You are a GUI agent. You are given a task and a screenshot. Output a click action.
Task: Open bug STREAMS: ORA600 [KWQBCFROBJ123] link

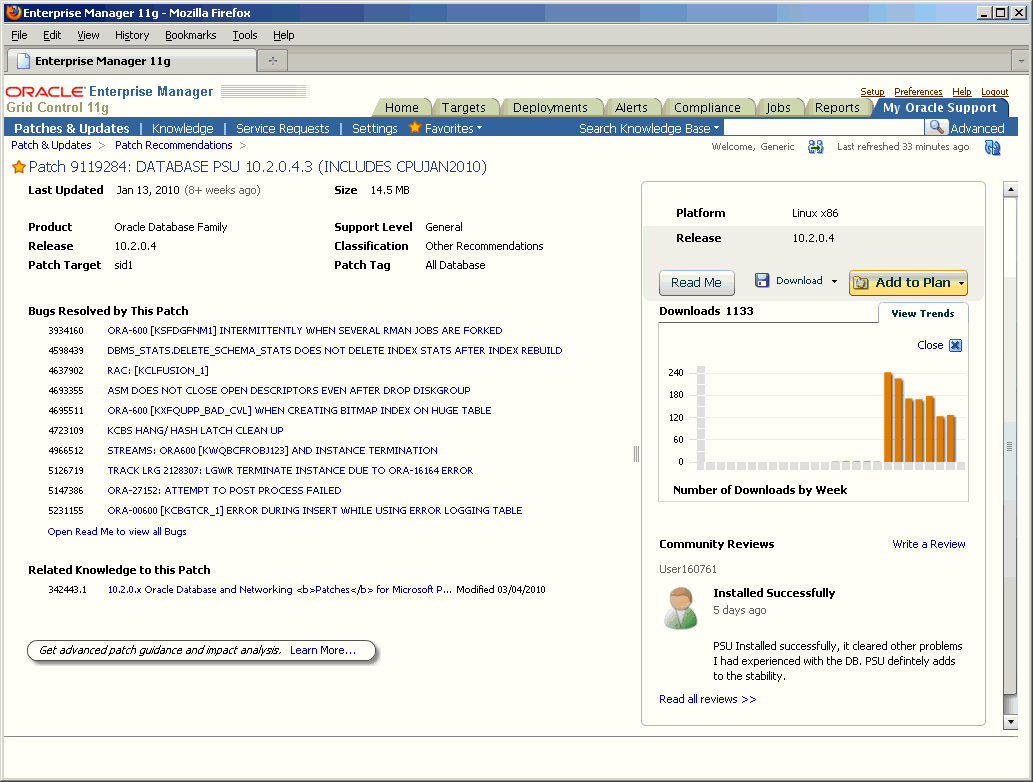coord(272,451)
